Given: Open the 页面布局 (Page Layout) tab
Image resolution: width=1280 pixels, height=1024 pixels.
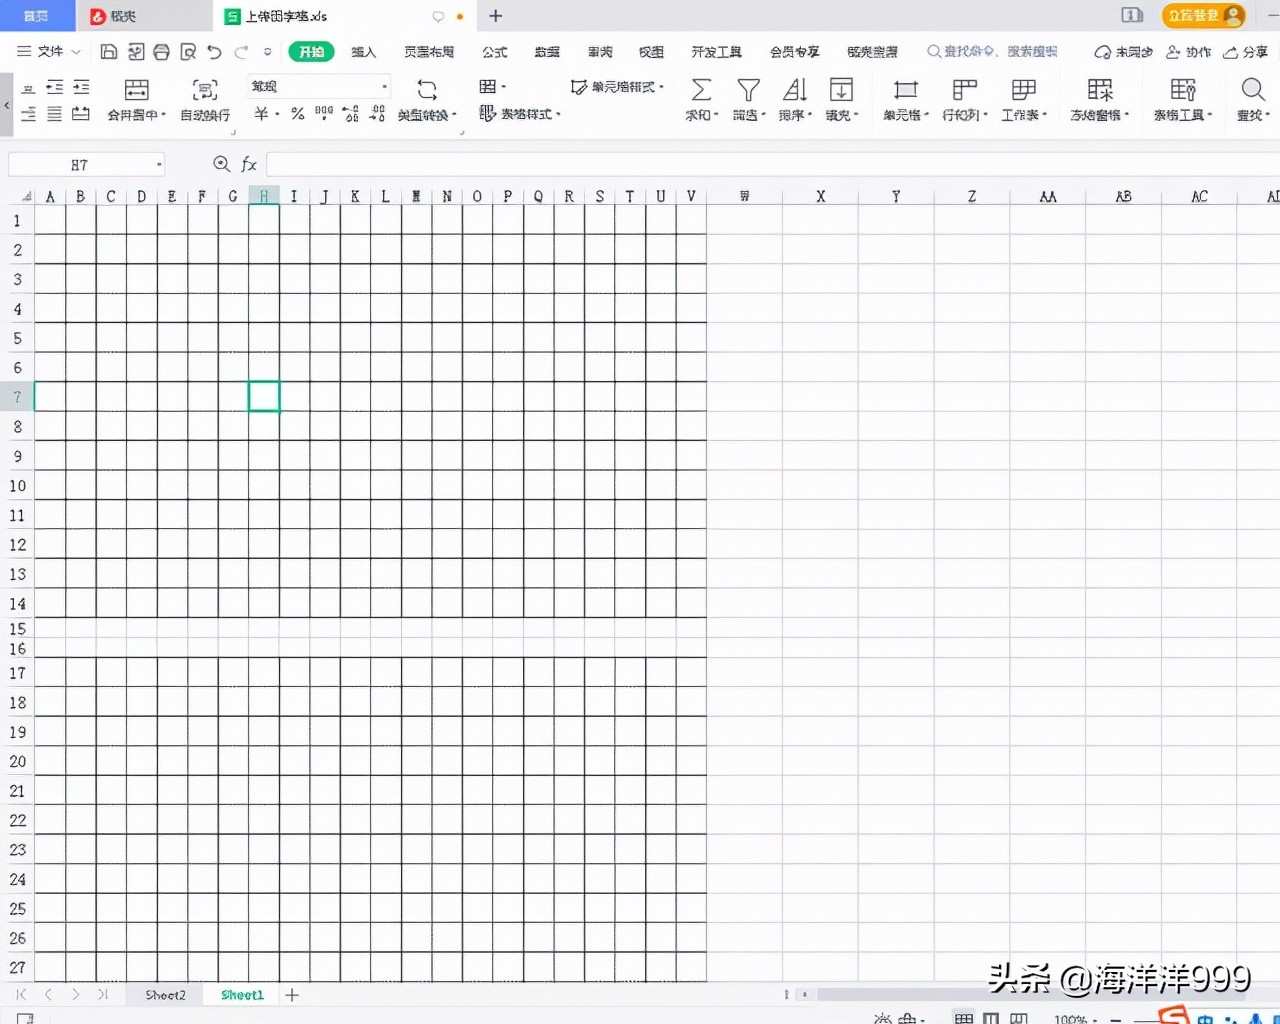Looking at the screenshot, I should point(429,52).
